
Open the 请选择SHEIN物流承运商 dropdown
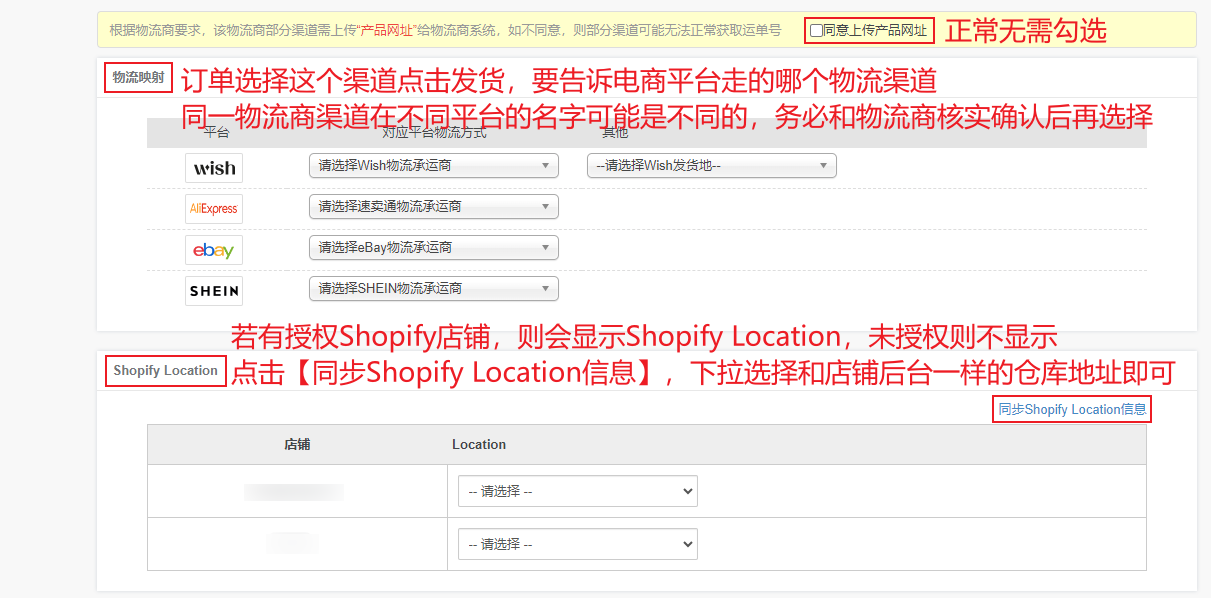pos(434,289)
